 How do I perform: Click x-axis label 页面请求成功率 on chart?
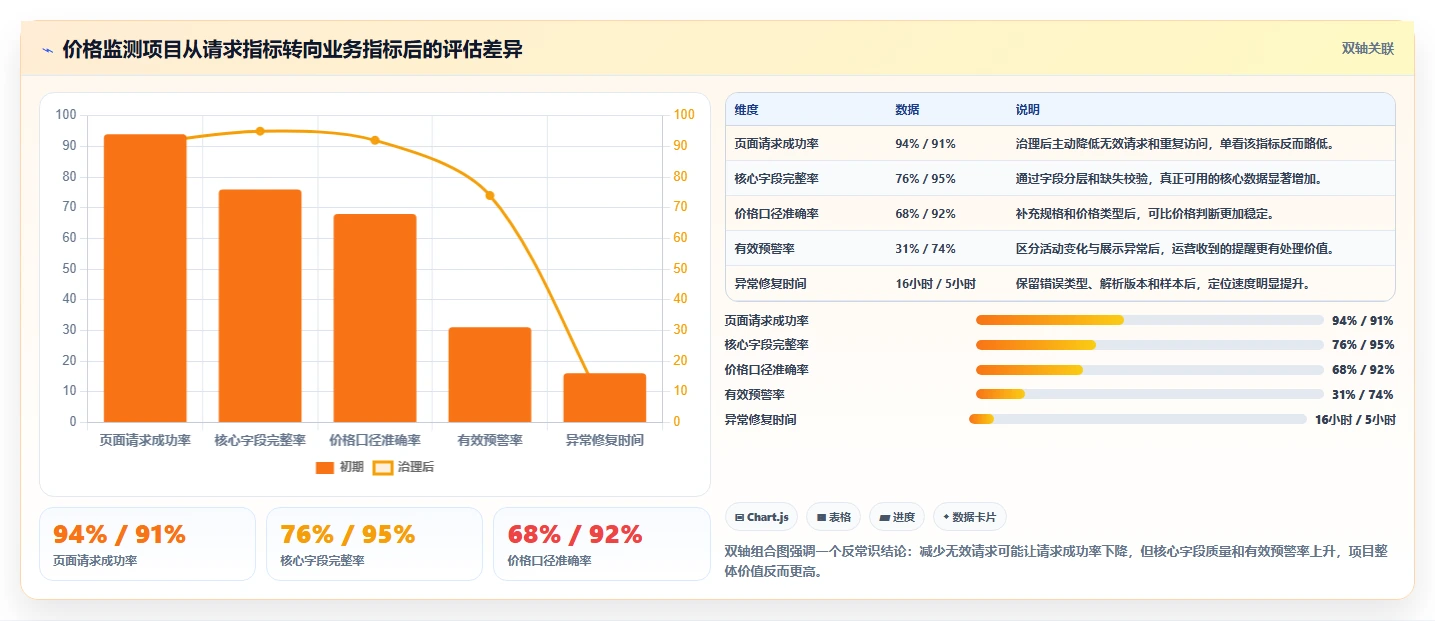(145, 440)
